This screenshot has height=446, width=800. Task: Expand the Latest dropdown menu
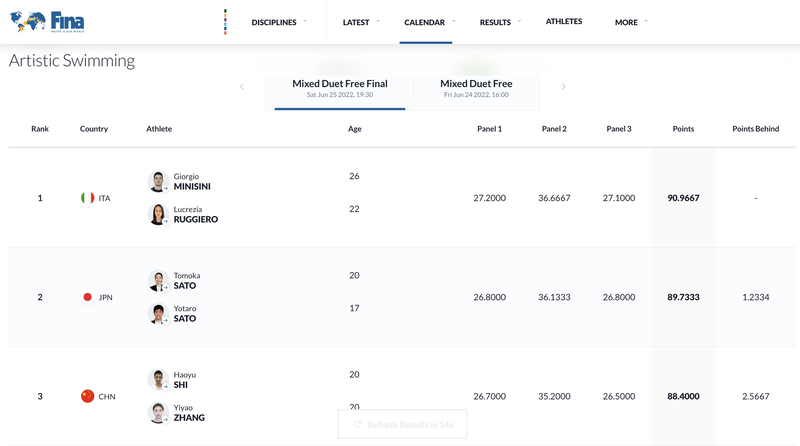(361, 22)
